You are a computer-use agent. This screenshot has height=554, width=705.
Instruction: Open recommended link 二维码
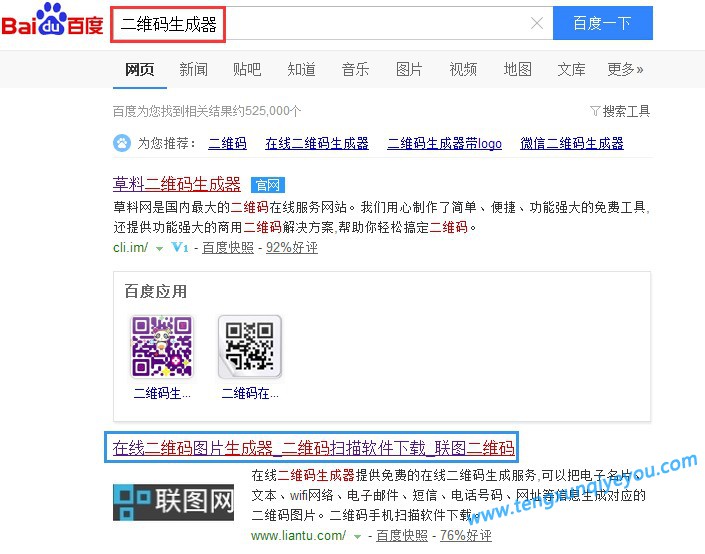[228, 143]
